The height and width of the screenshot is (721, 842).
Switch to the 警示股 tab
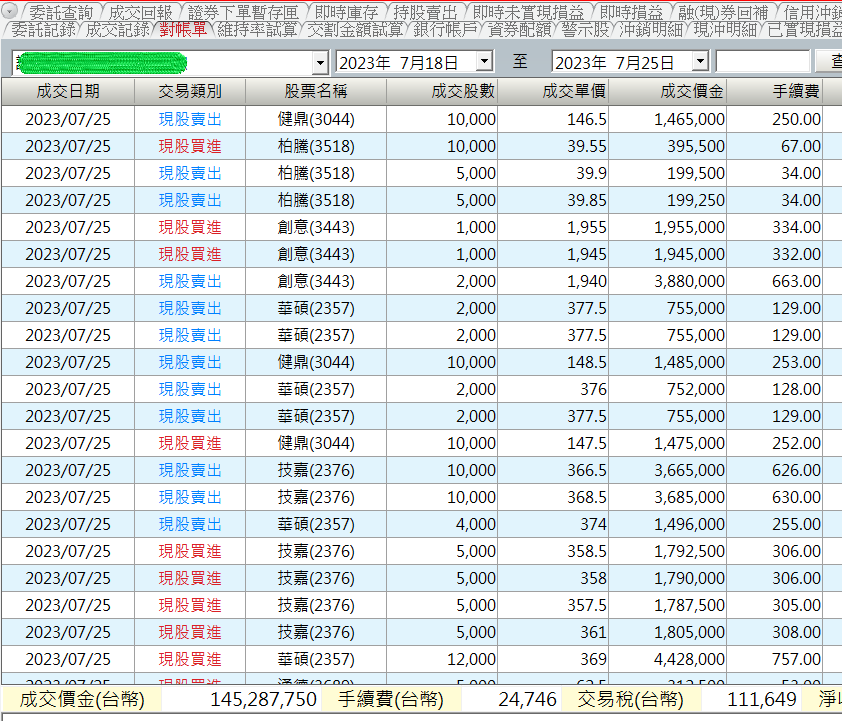[x=585, y=30]
